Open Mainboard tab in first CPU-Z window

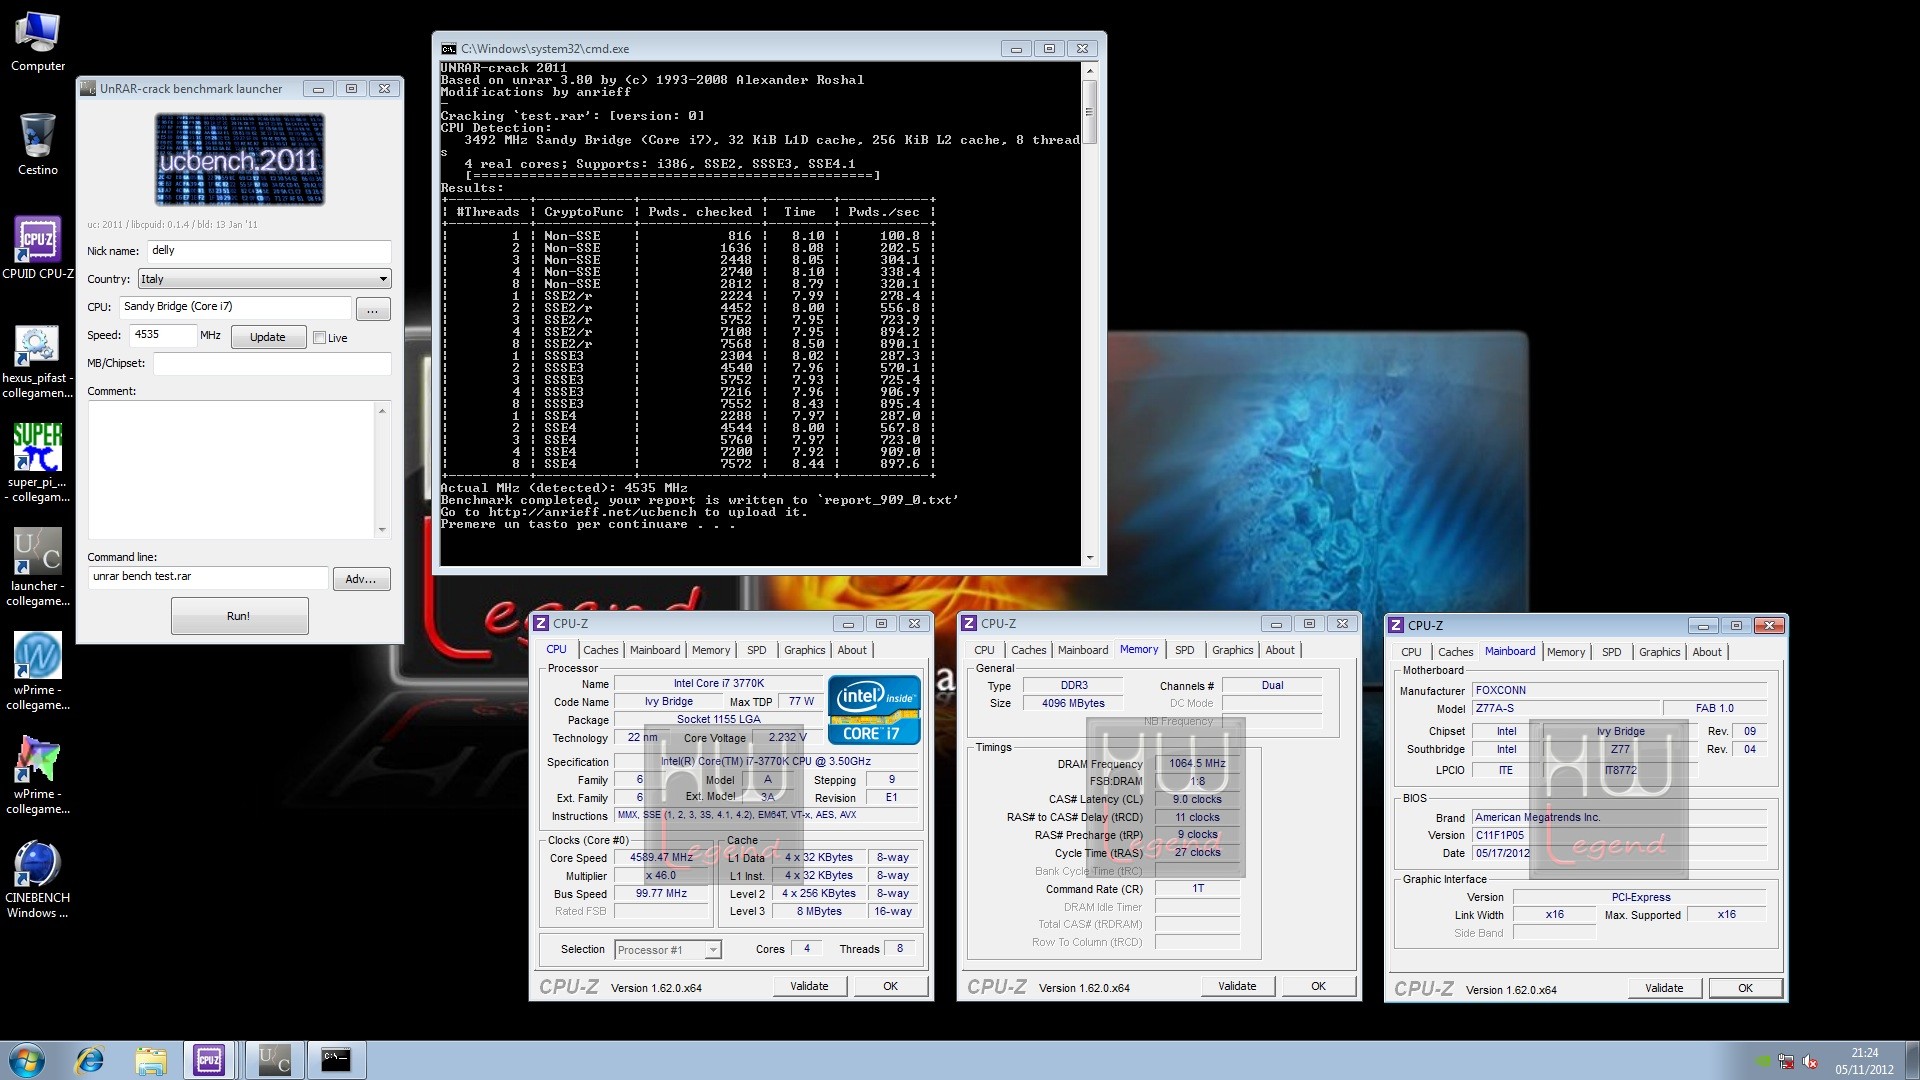[655, 650]
